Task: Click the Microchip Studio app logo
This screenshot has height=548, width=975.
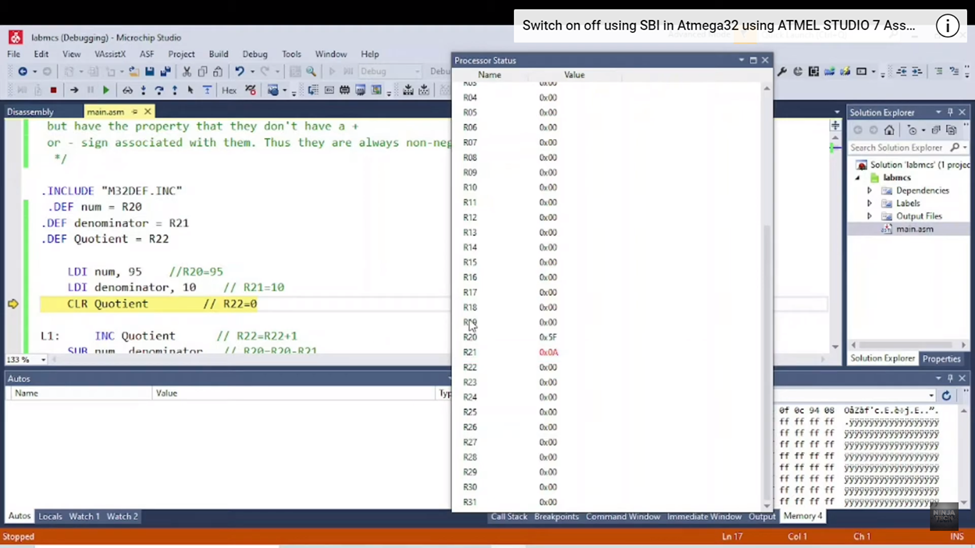Action: pos(16,37)
